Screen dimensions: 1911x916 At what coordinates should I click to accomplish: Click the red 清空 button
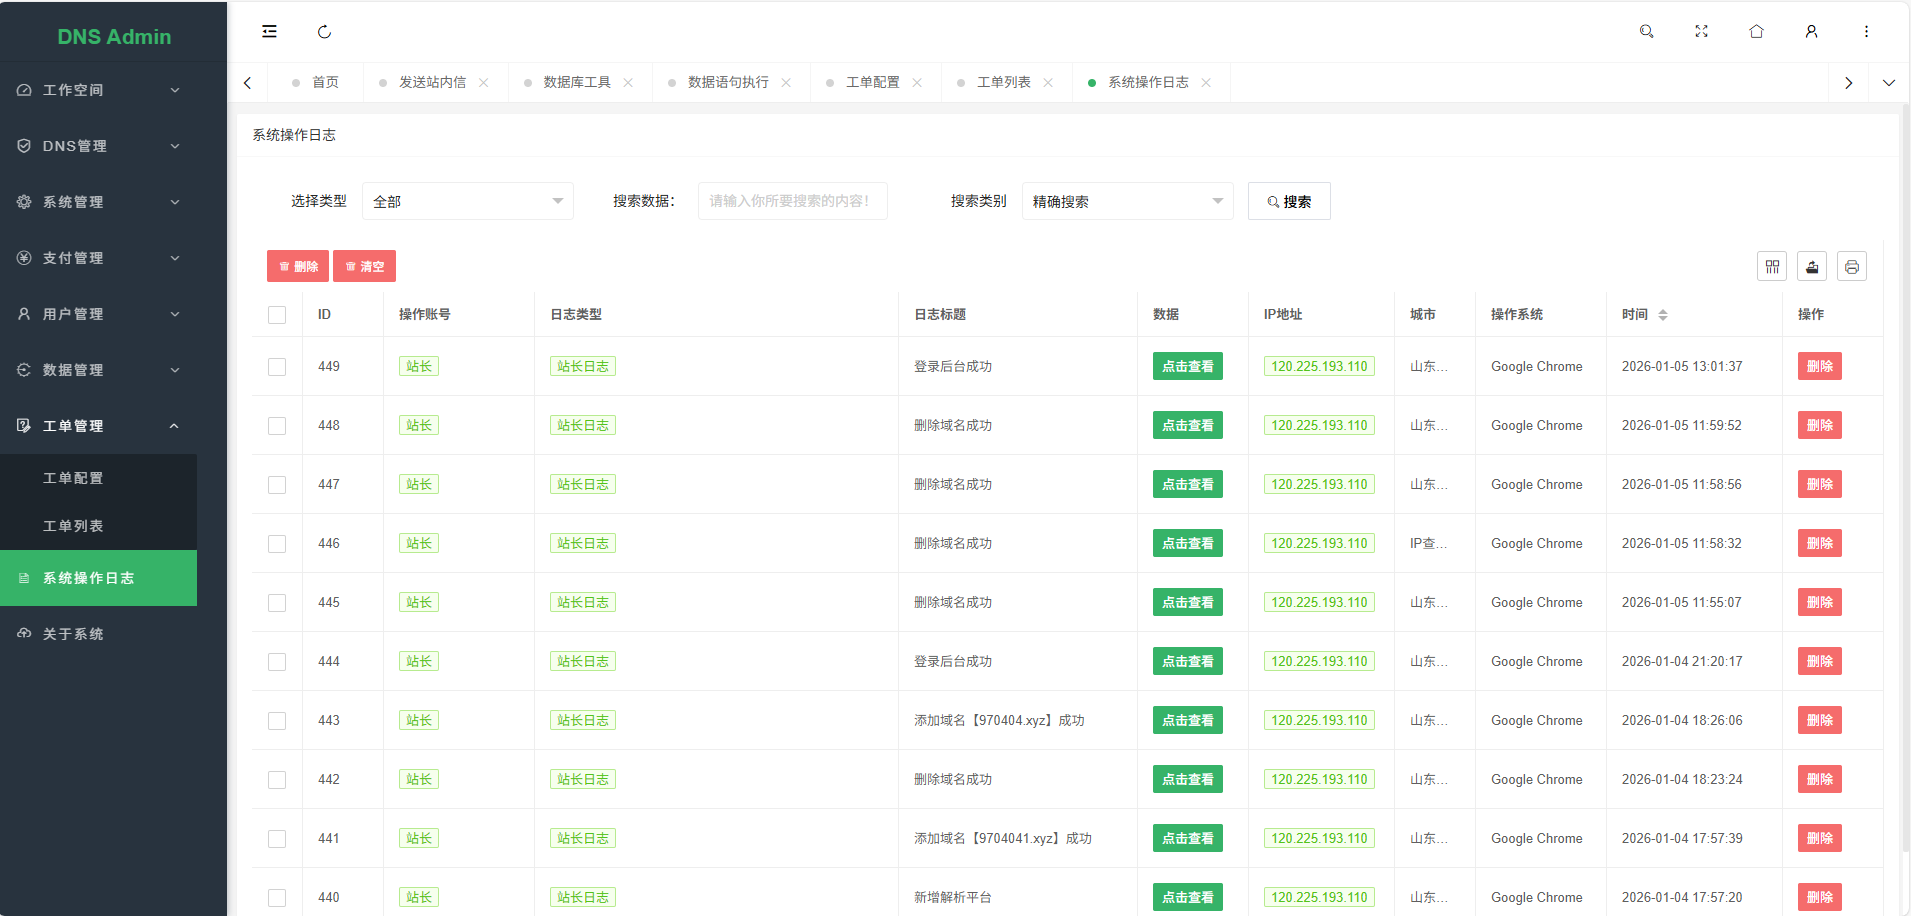[x=364, y=267]
